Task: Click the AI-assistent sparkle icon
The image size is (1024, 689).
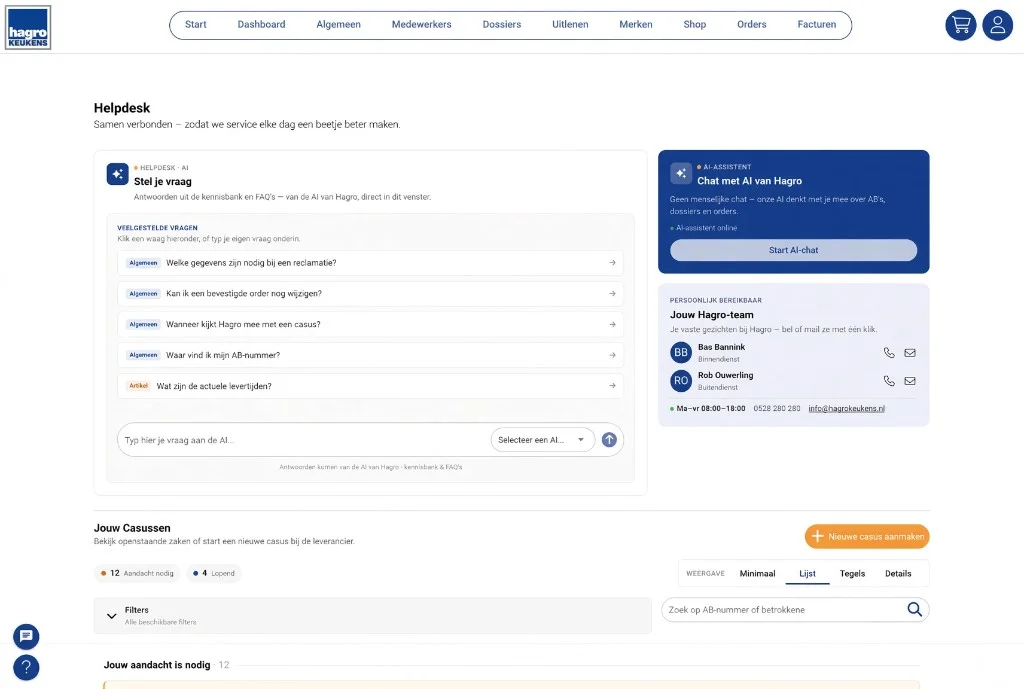Action: coord(680,173)
